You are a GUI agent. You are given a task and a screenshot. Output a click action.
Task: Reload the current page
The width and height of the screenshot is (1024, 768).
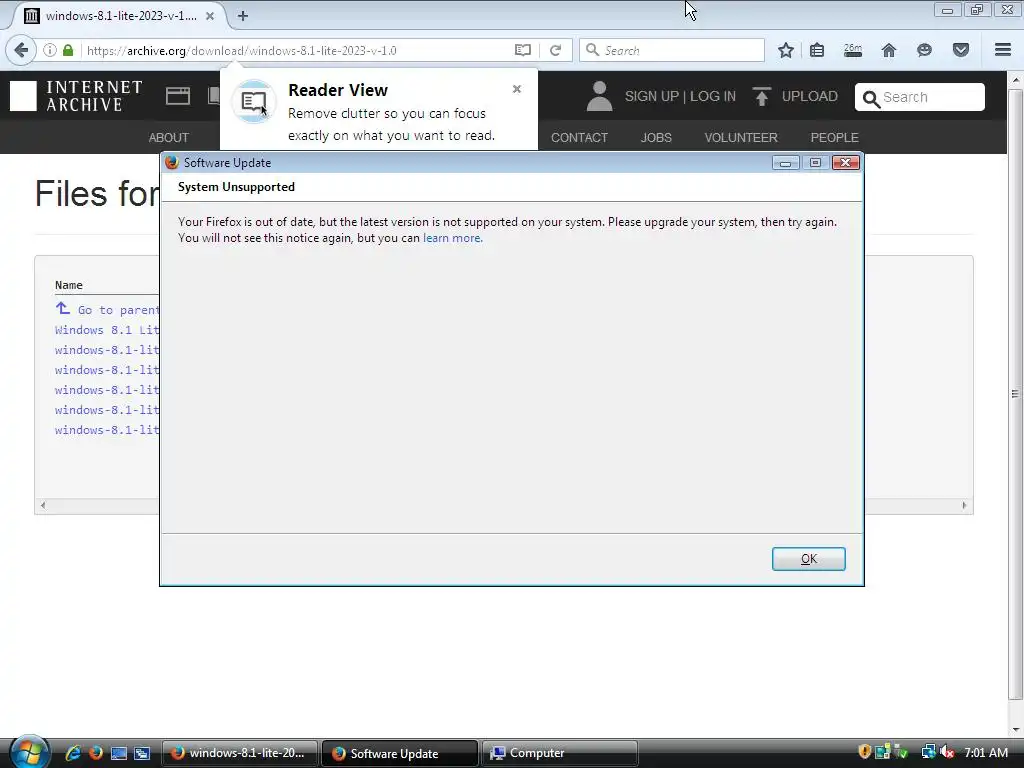(x=556, y=50)
